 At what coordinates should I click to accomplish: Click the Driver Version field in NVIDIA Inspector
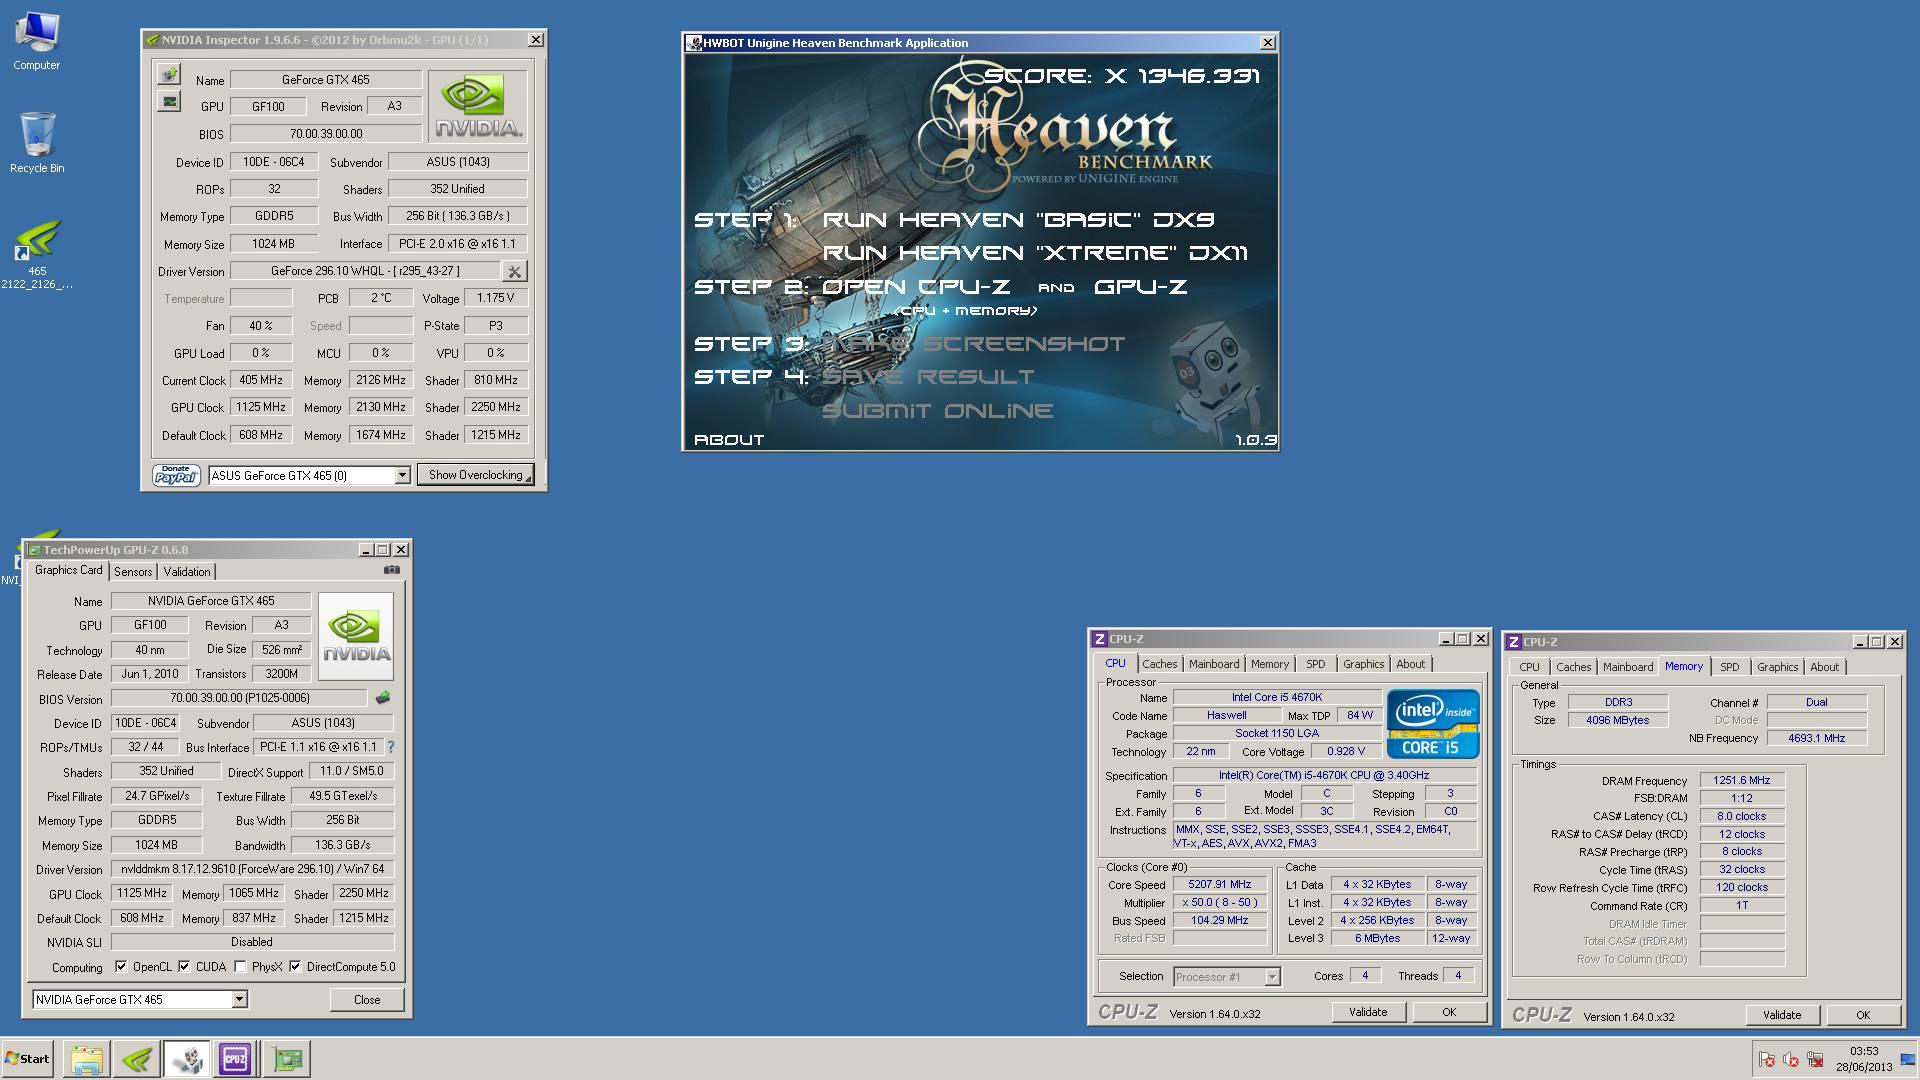[x=365, y=271]
